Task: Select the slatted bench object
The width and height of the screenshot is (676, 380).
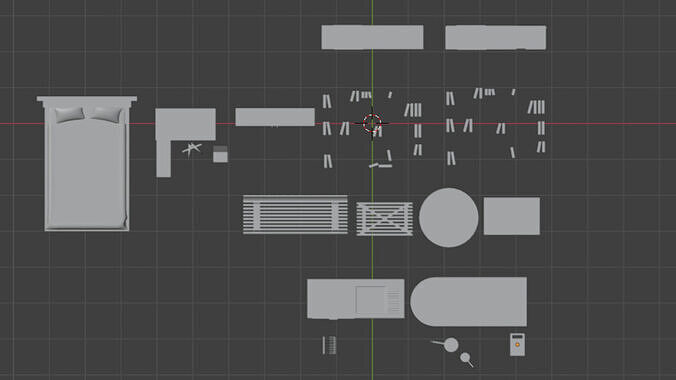Action: pyautogui.click(x=295, y=215)
